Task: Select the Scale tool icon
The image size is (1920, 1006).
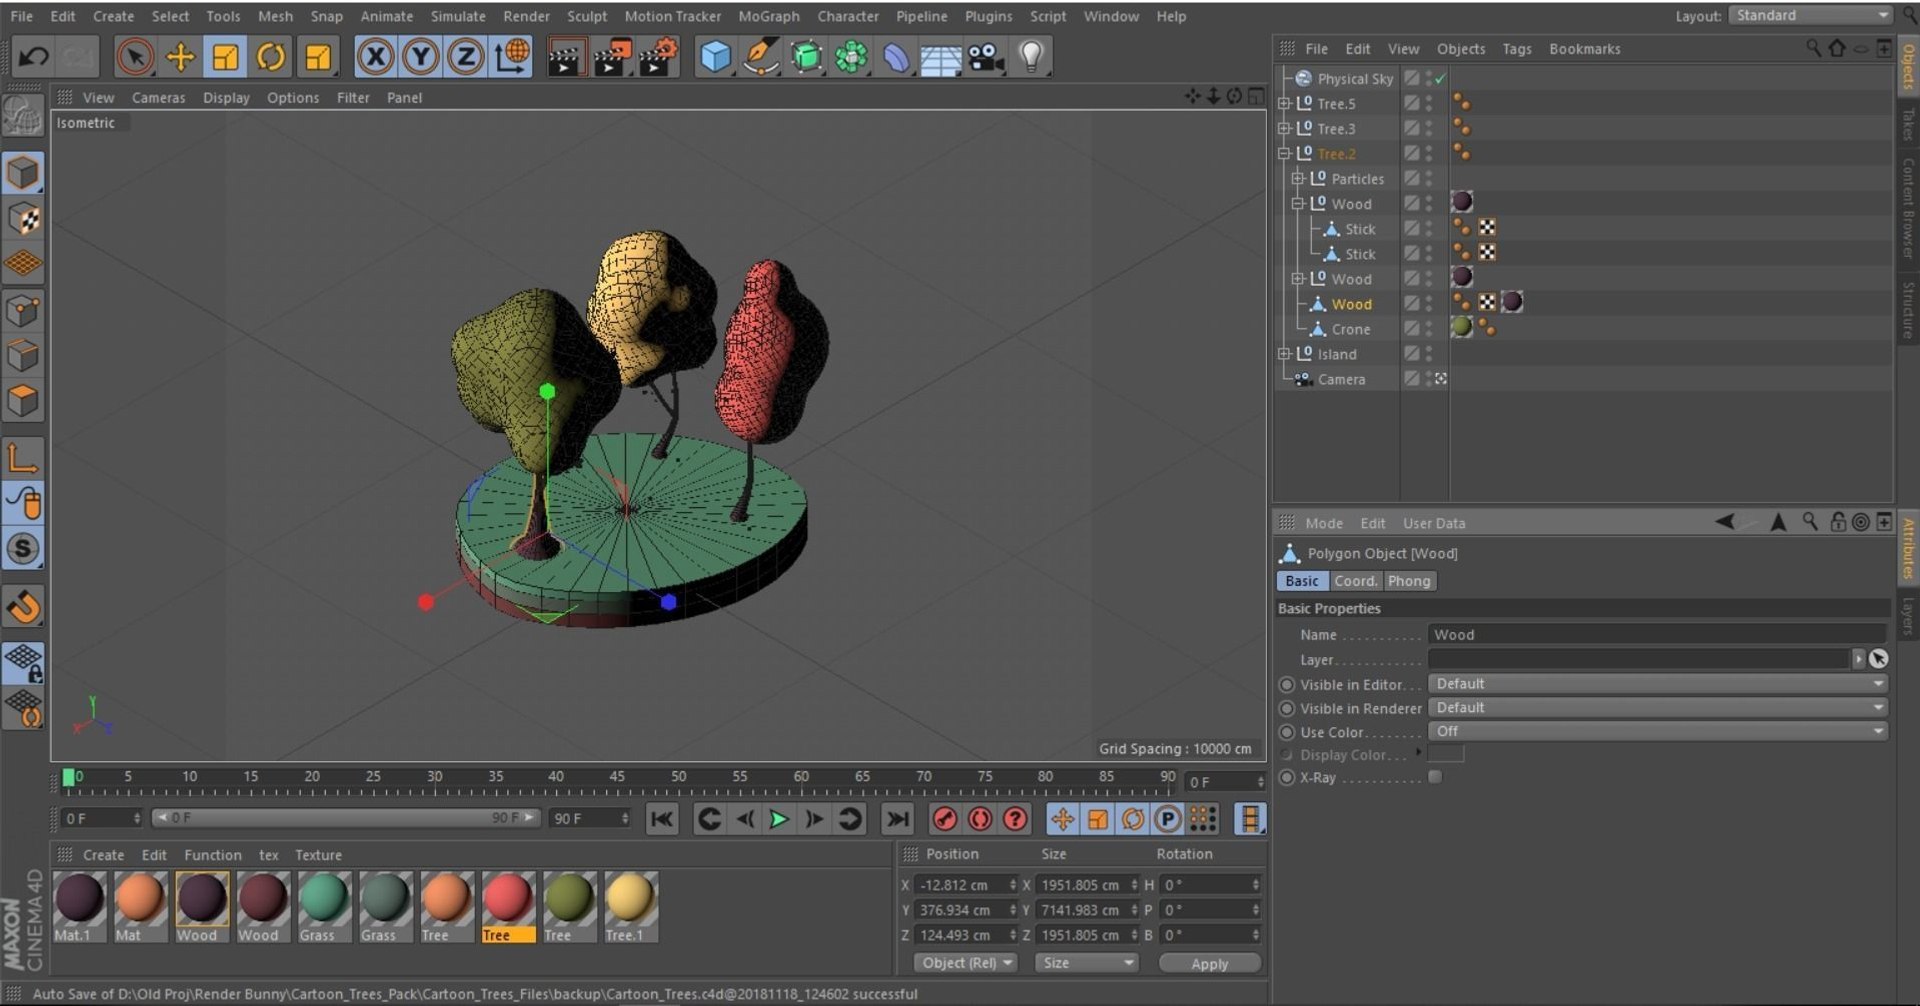Action: point(225,57)
